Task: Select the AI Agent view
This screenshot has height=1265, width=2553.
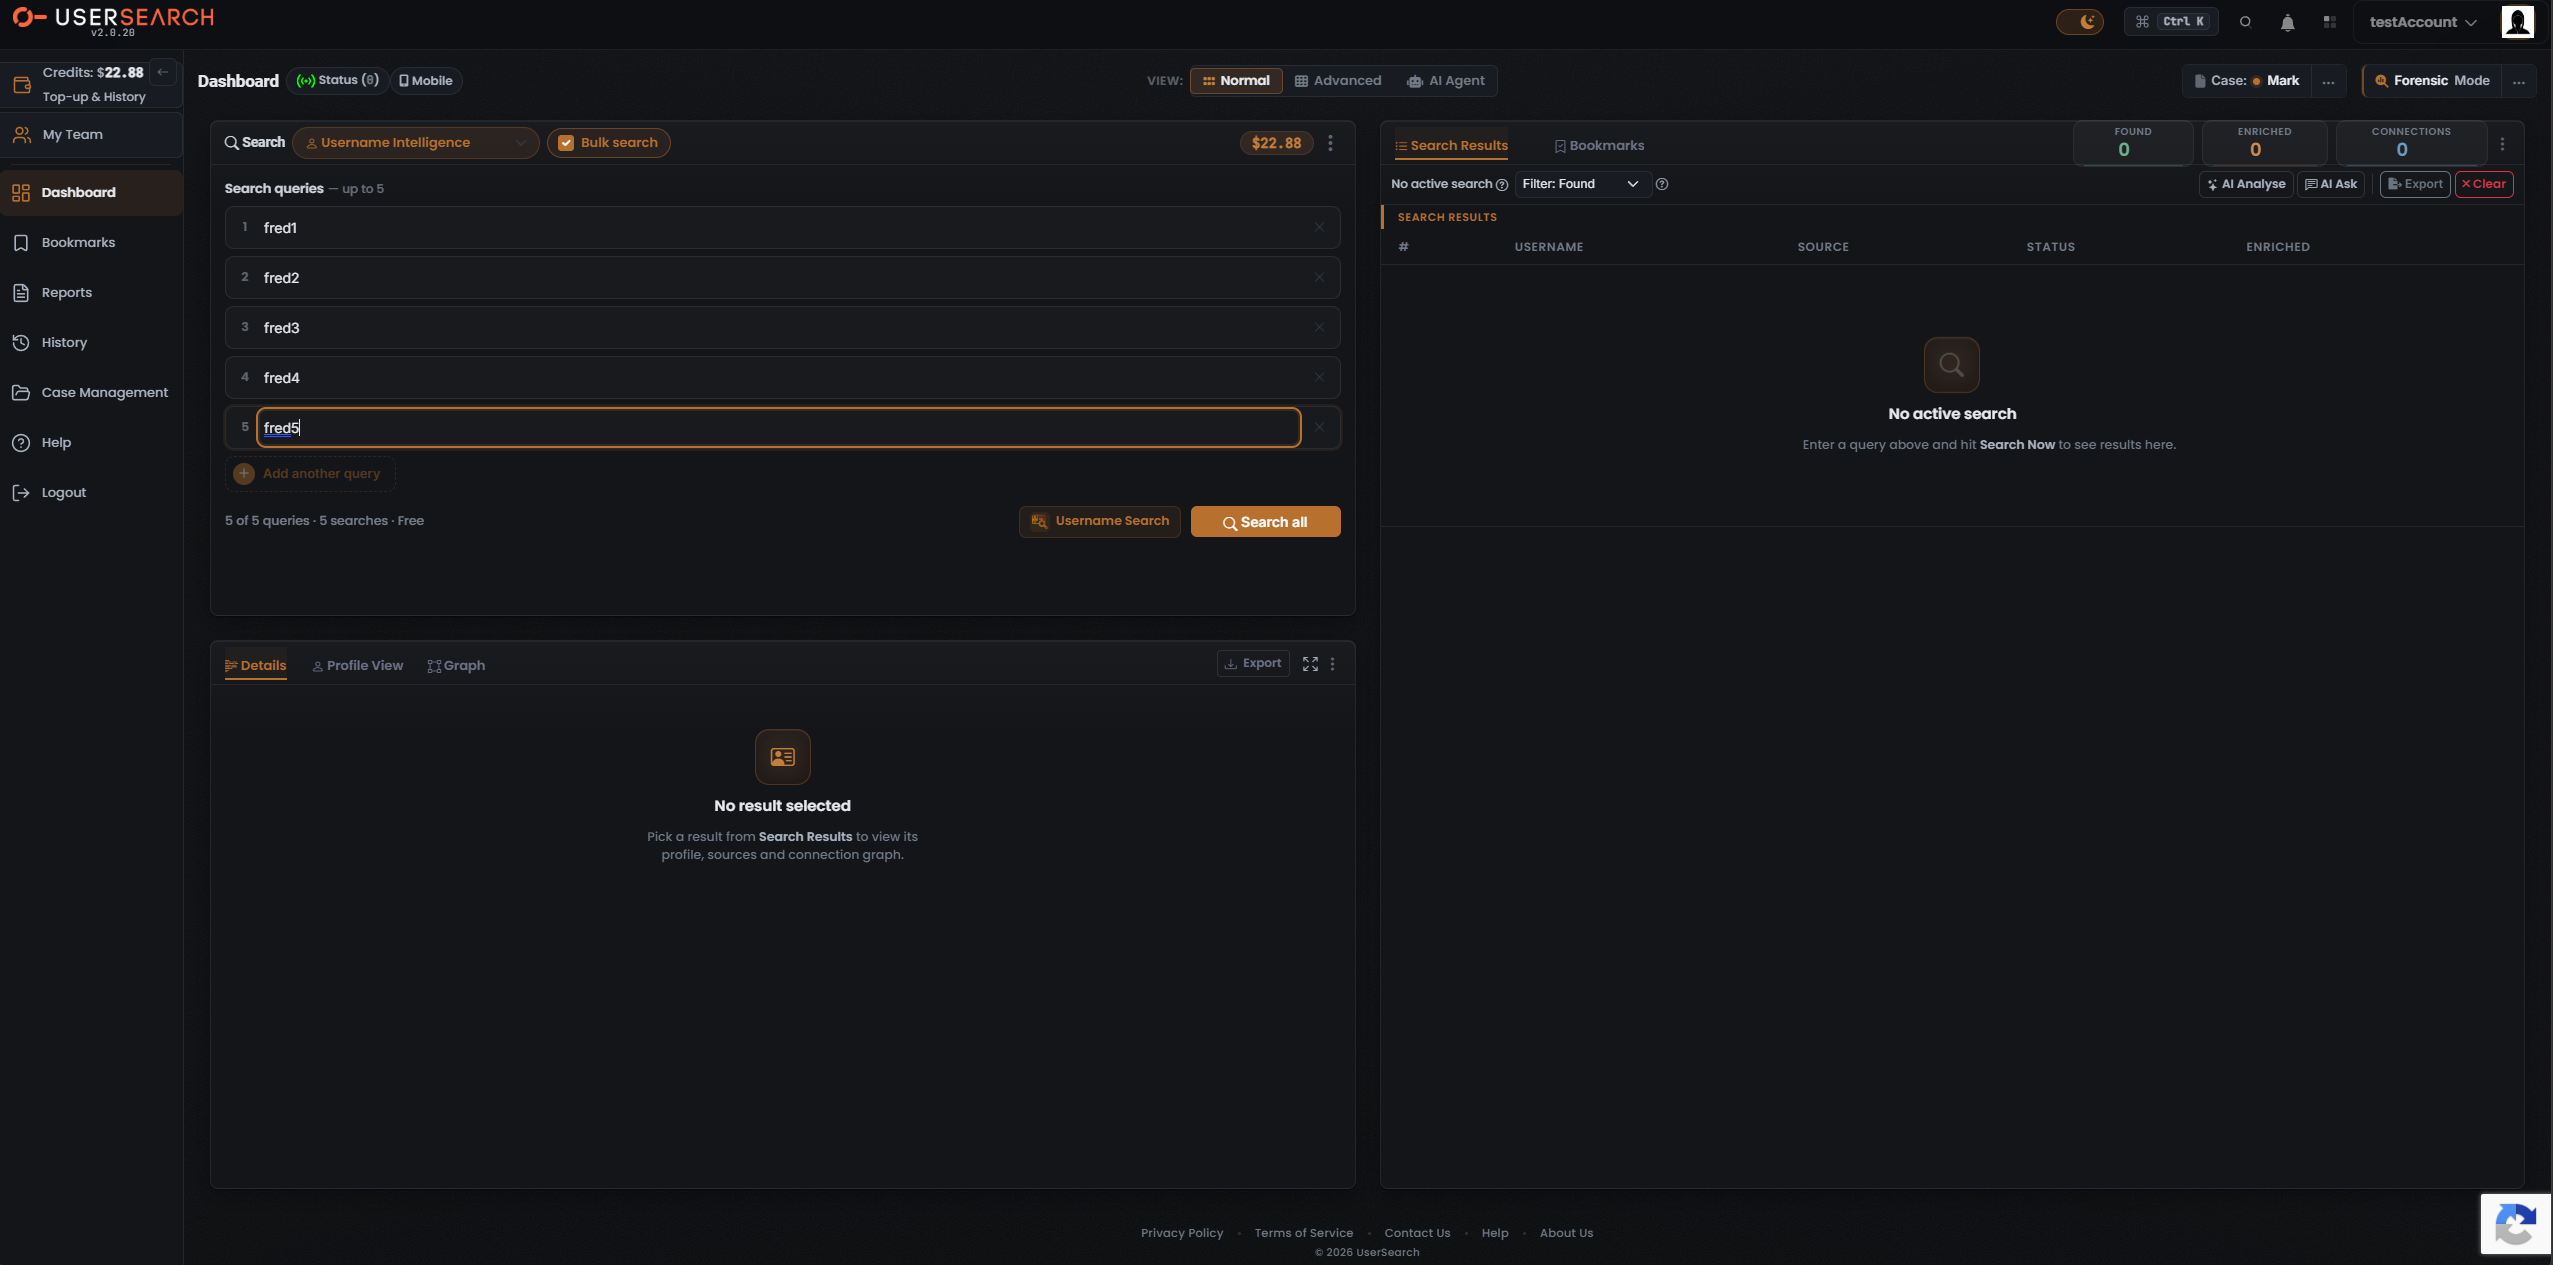Action: [1446, 81]
